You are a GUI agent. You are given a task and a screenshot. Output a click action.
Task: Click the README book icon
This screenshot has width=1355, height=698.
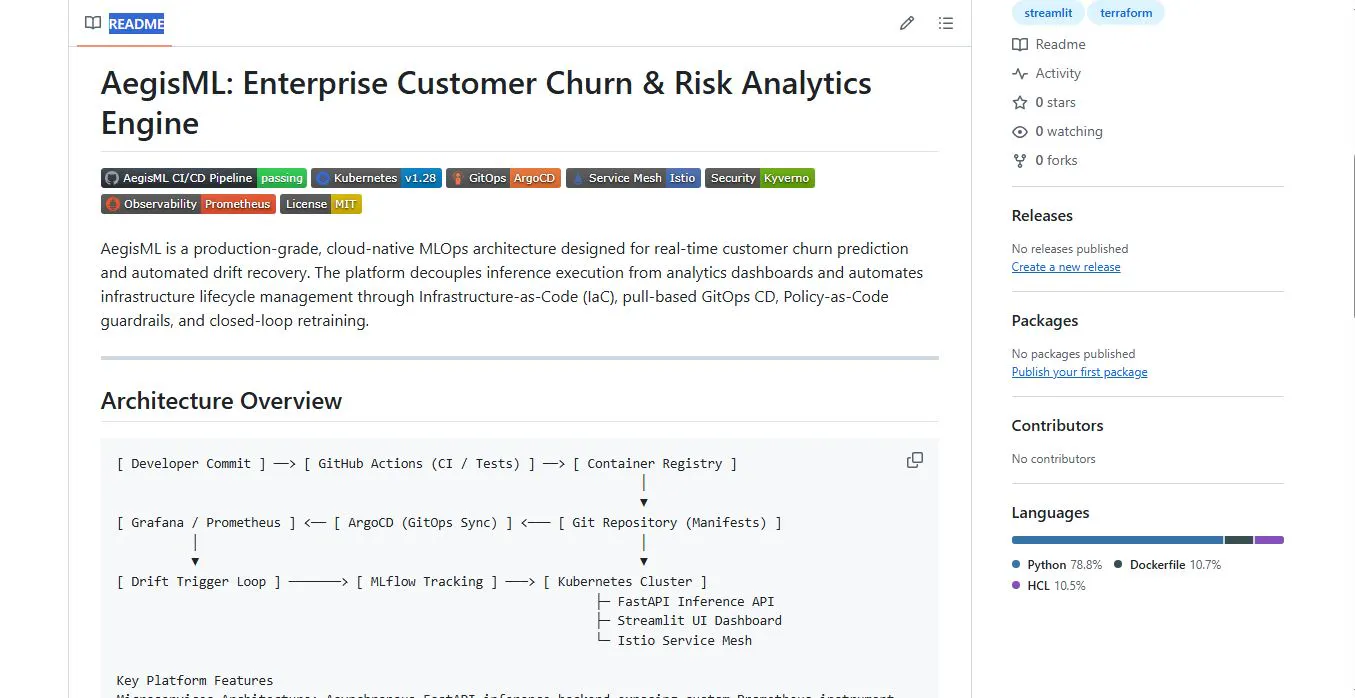tap(93, 23)
